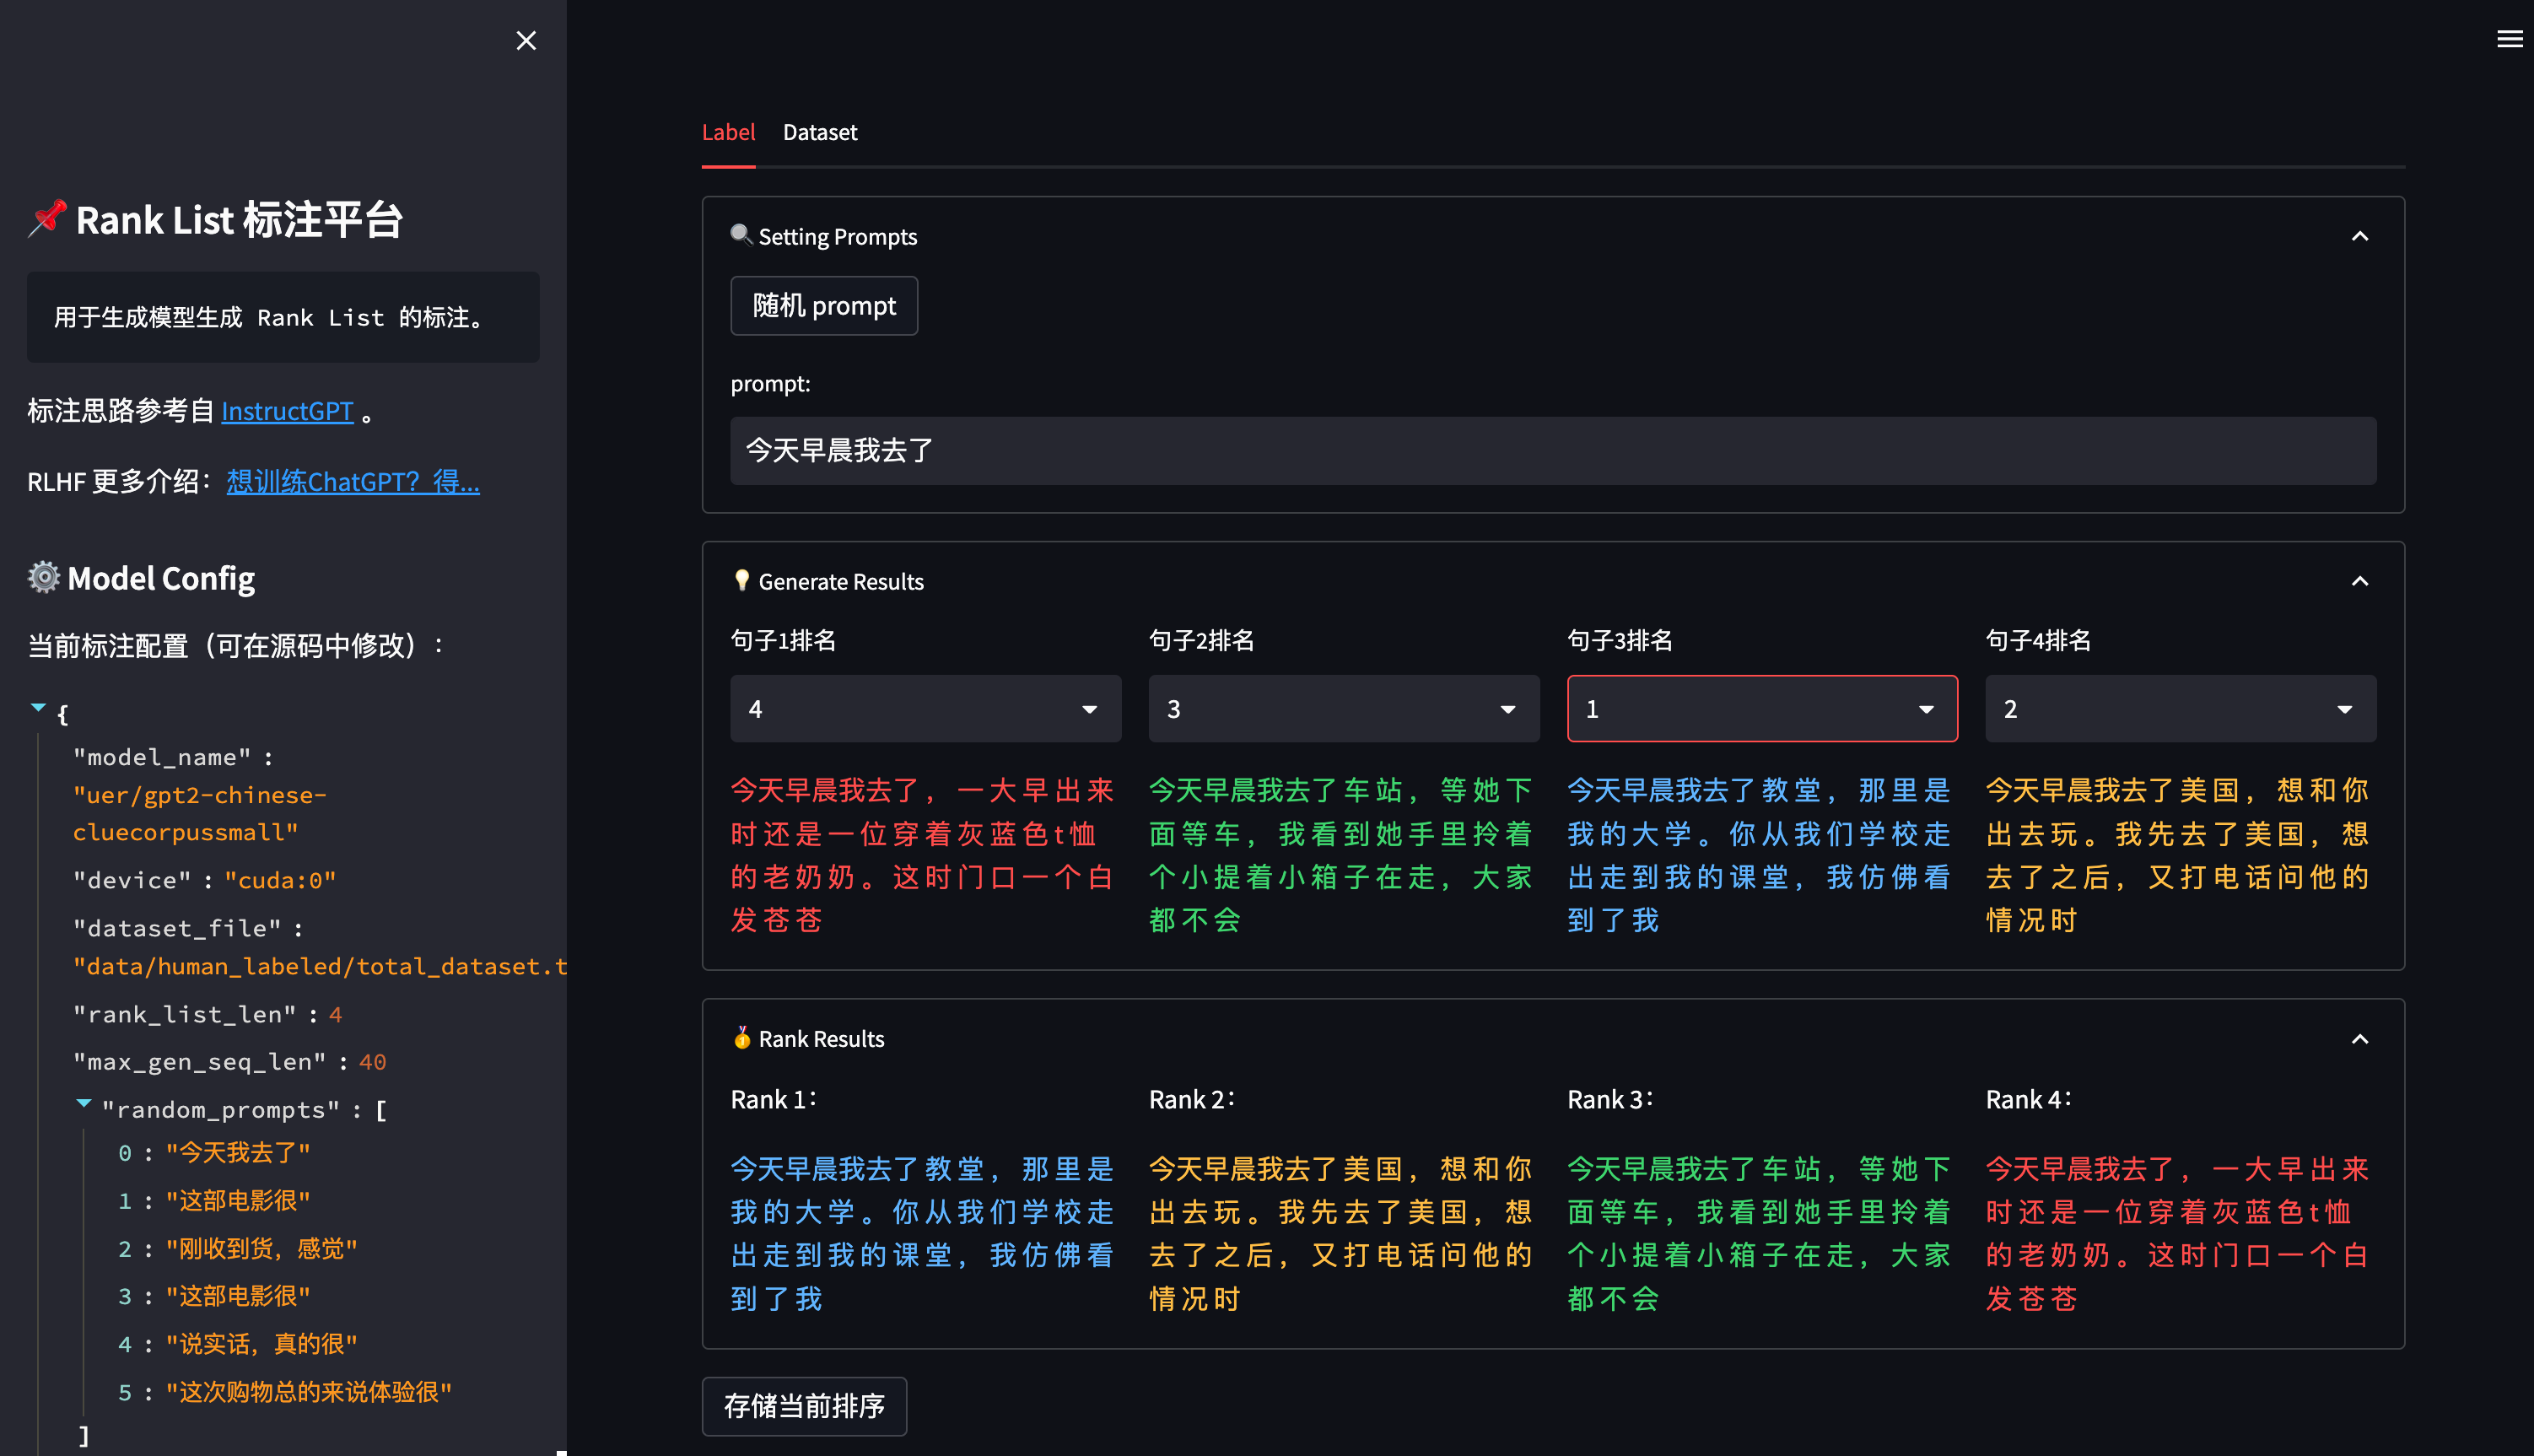The width and height of the screenshot is (2534, 1456).
Task: Click the red generated sentence under 句子1排名
Action: (x=923, y=855)
